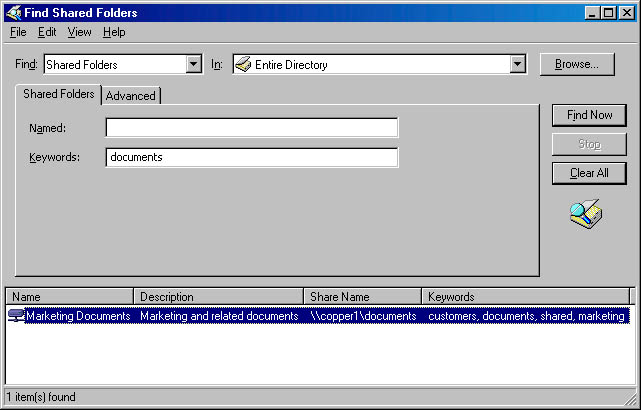The image size is (641, 410).
Task: Click the Keywords field containing documents
Action: (251, 158)
